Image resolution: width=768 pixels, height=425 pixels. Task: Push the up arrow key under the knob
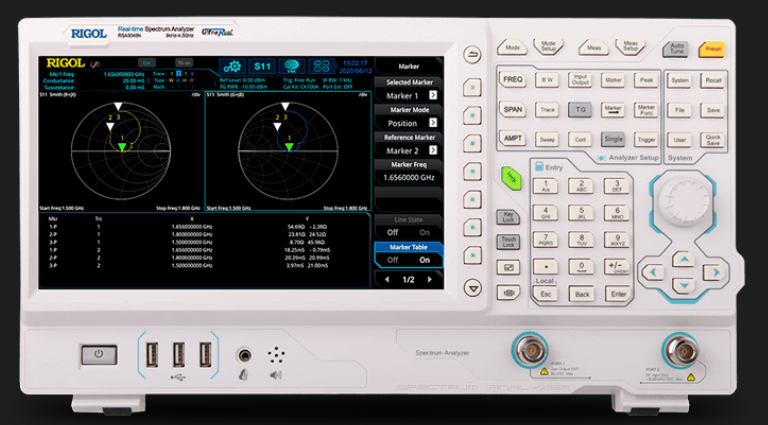(x=684, y=259)
